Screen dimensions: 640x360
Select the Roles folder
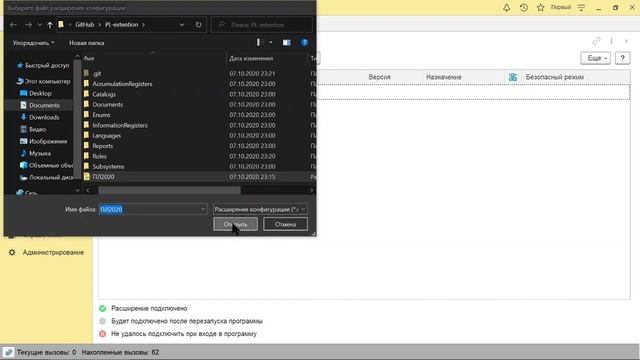click(x=99, y=156)
